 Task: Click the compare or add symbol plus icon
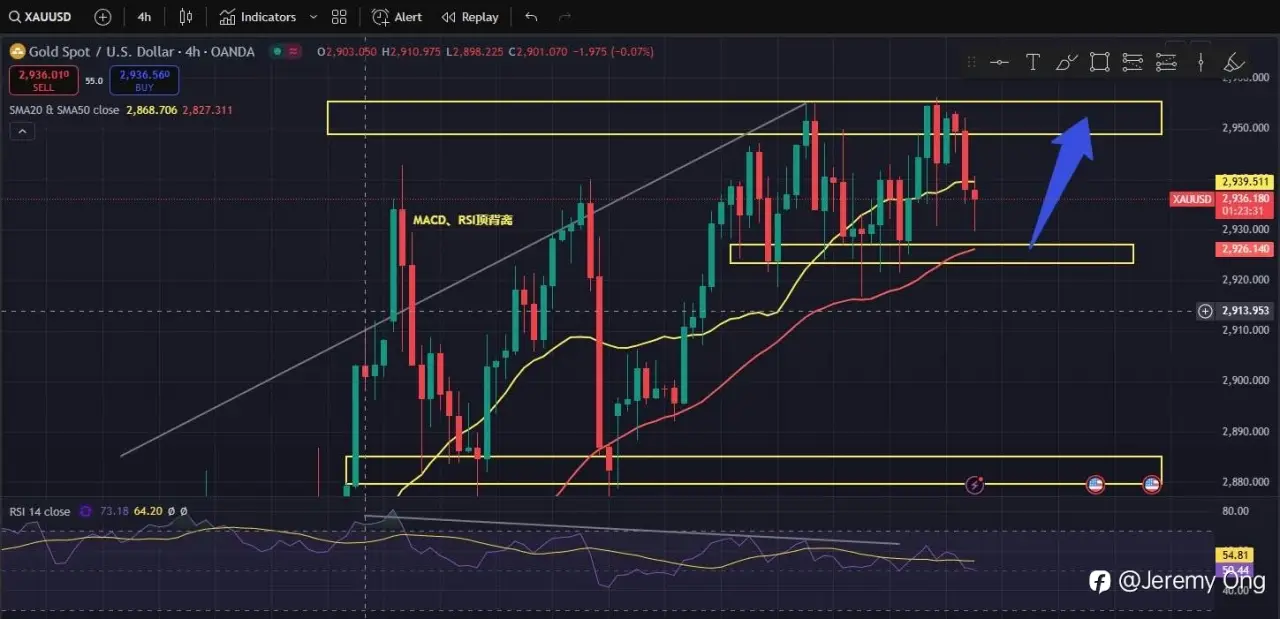102,17
